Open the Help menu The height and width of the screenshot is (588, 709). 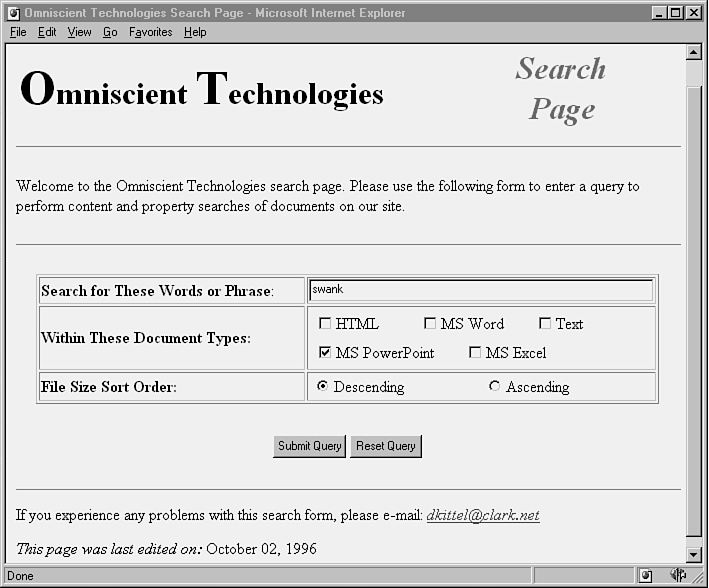point(195,32)
